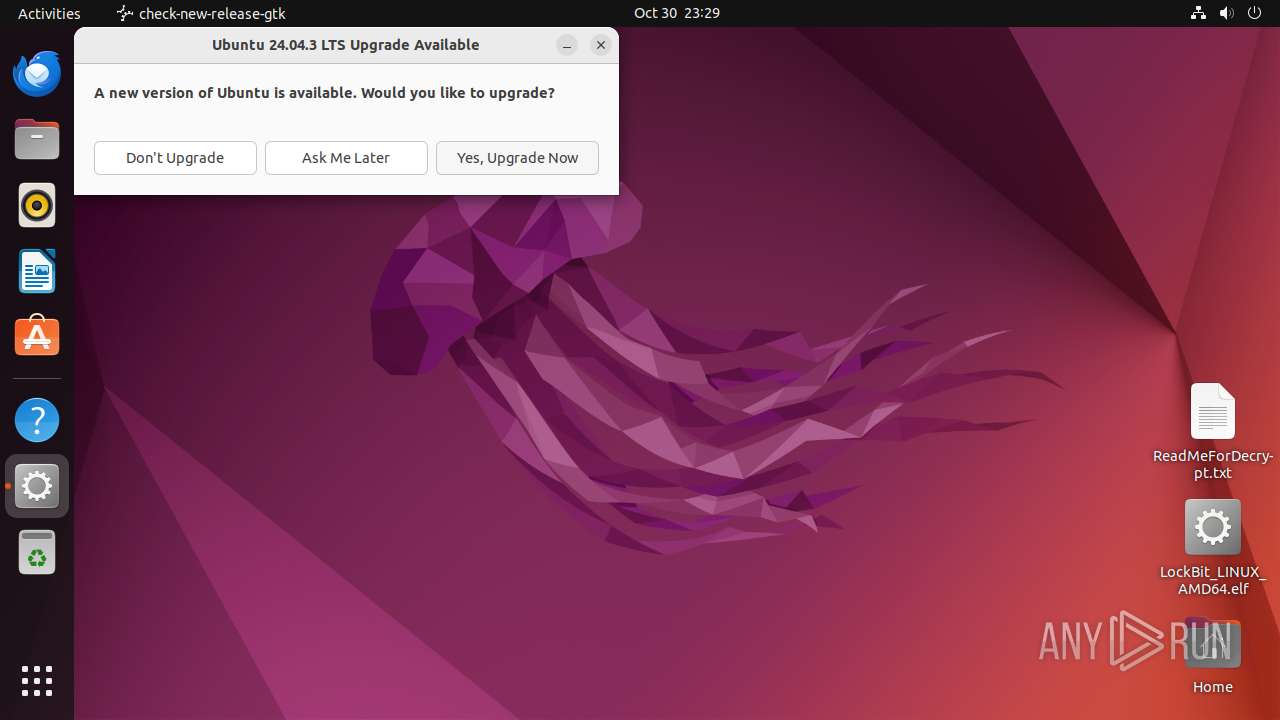Open Ubuntu Software store
Screen dimensions: 1280x720
[x=37, y=337]
